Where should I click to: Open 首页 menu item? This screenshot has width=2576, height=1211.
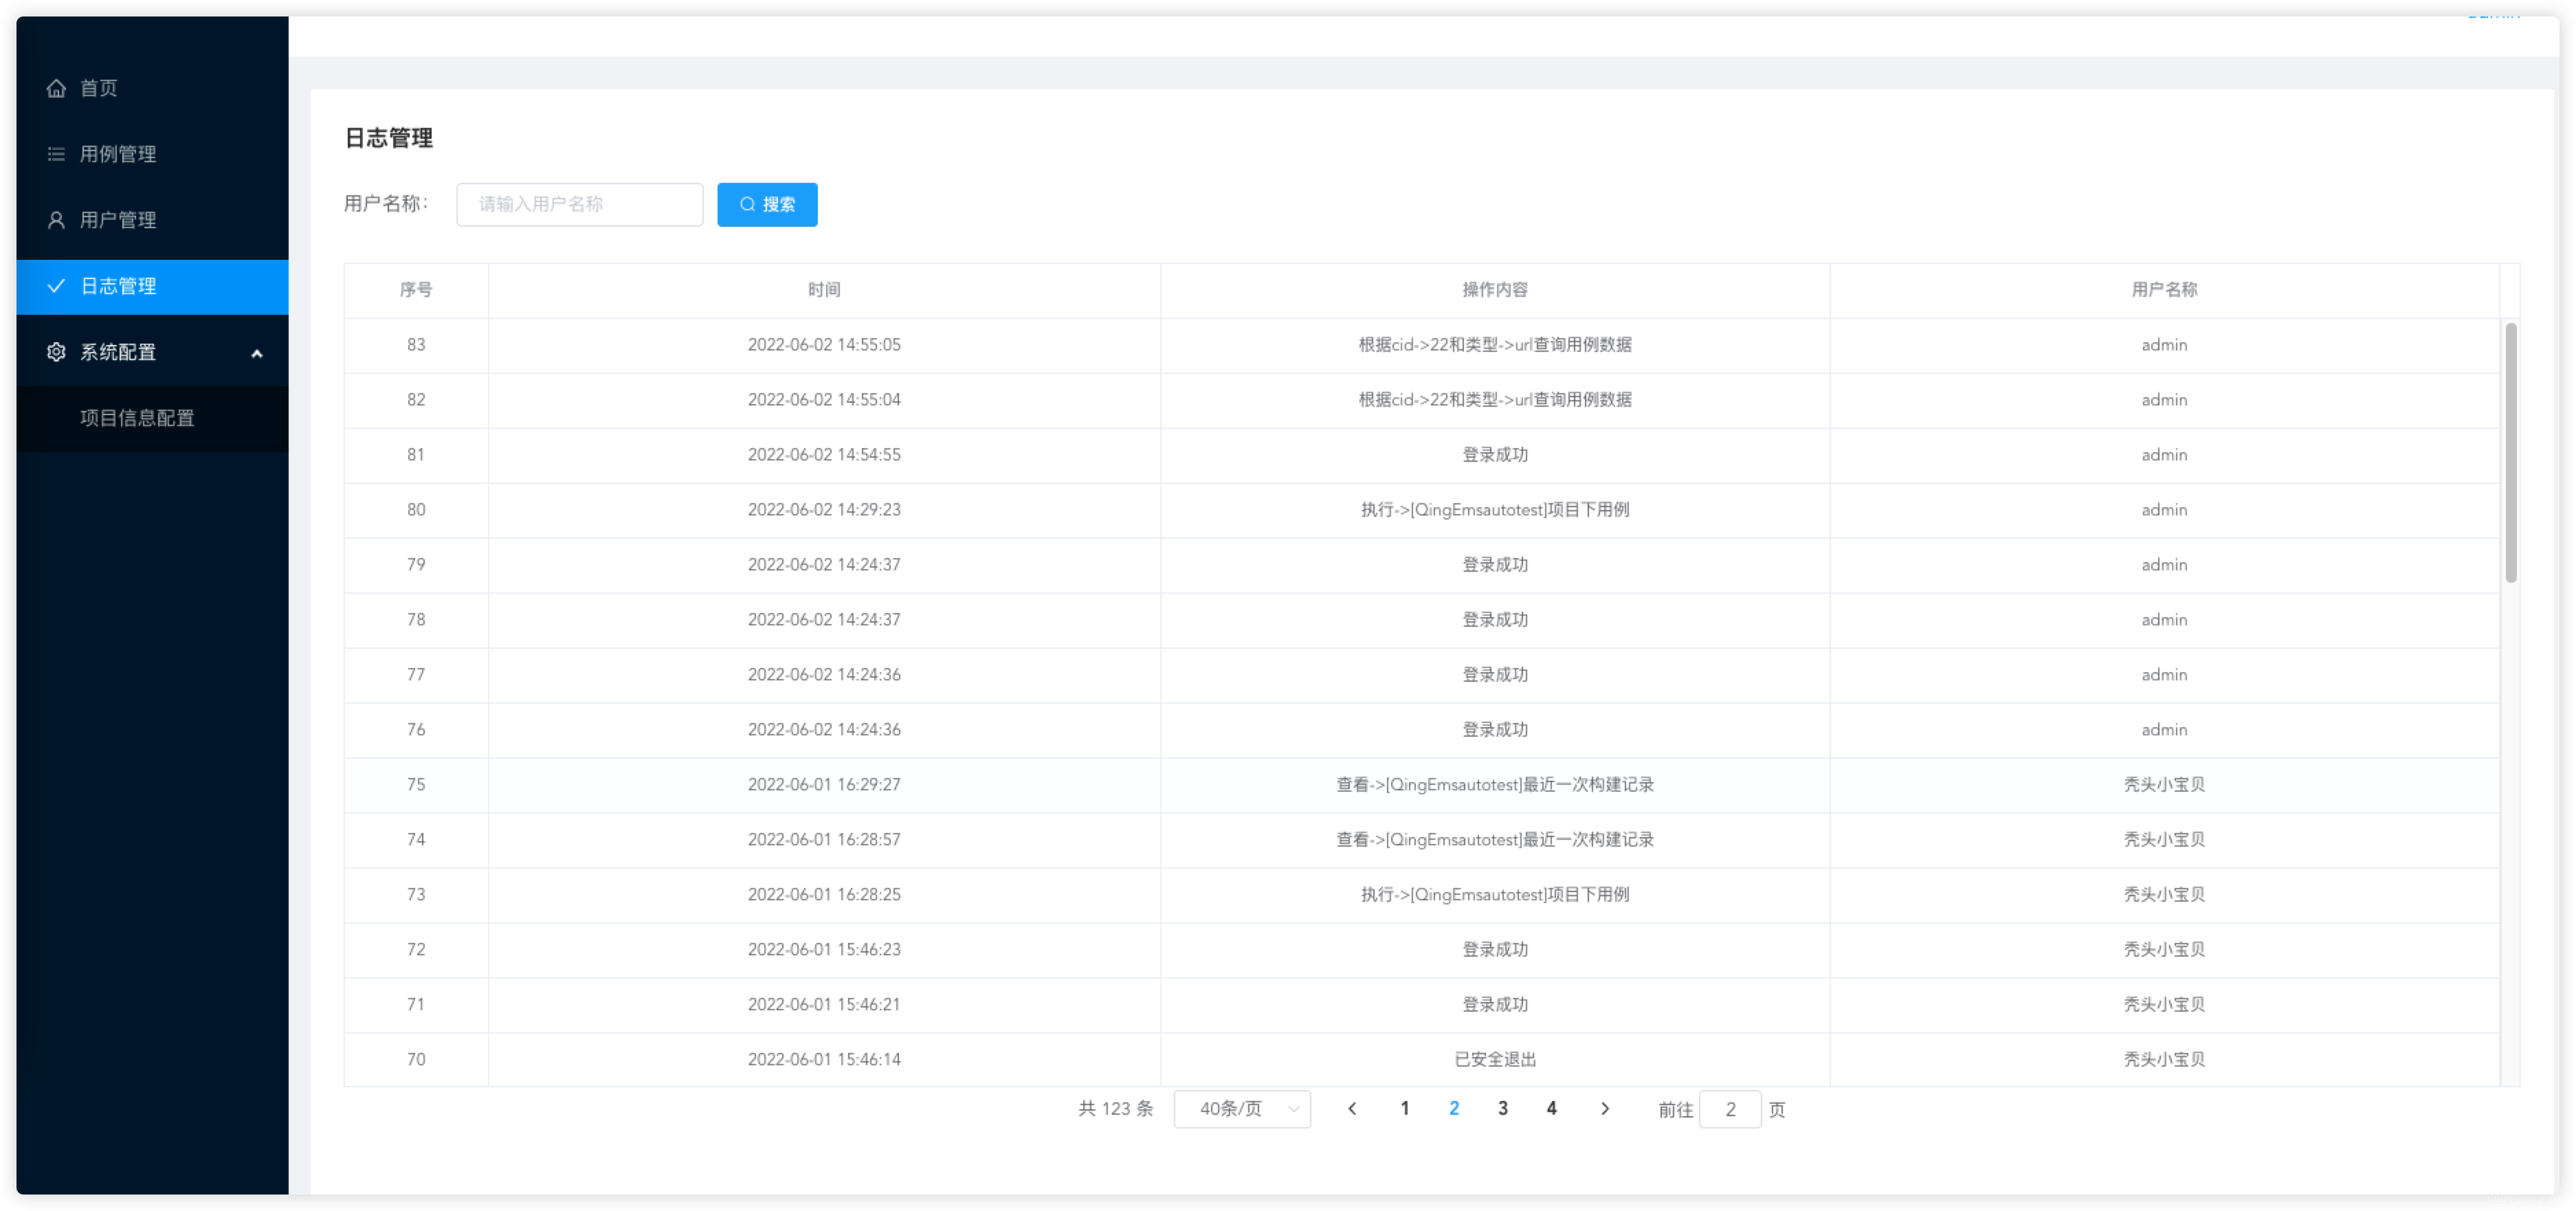152,88
